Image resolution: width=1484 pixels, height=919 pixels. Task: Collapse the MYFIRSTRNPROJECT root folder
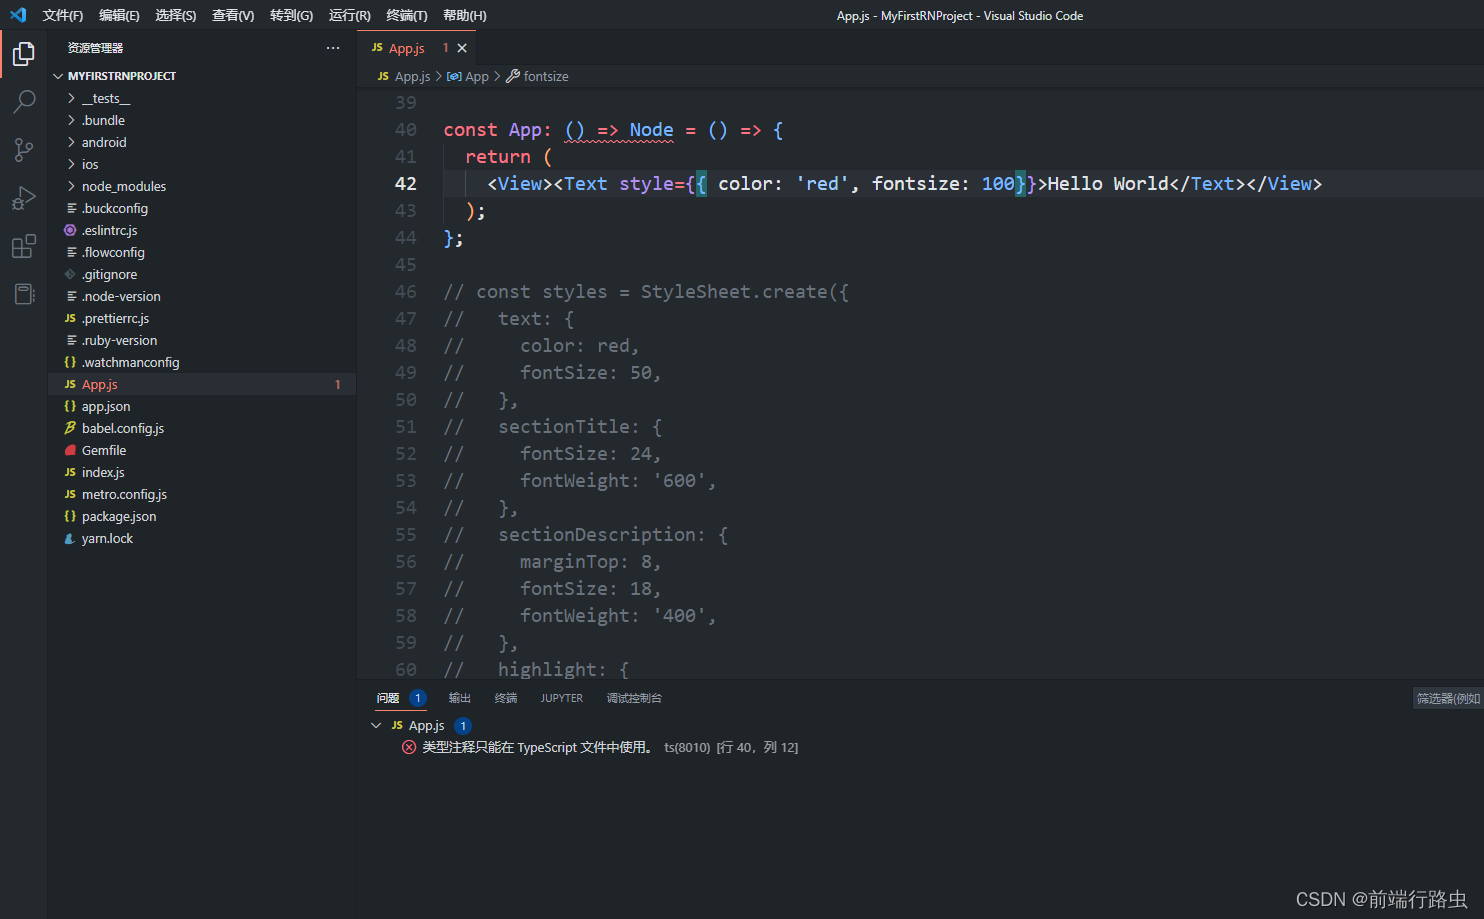58,76
